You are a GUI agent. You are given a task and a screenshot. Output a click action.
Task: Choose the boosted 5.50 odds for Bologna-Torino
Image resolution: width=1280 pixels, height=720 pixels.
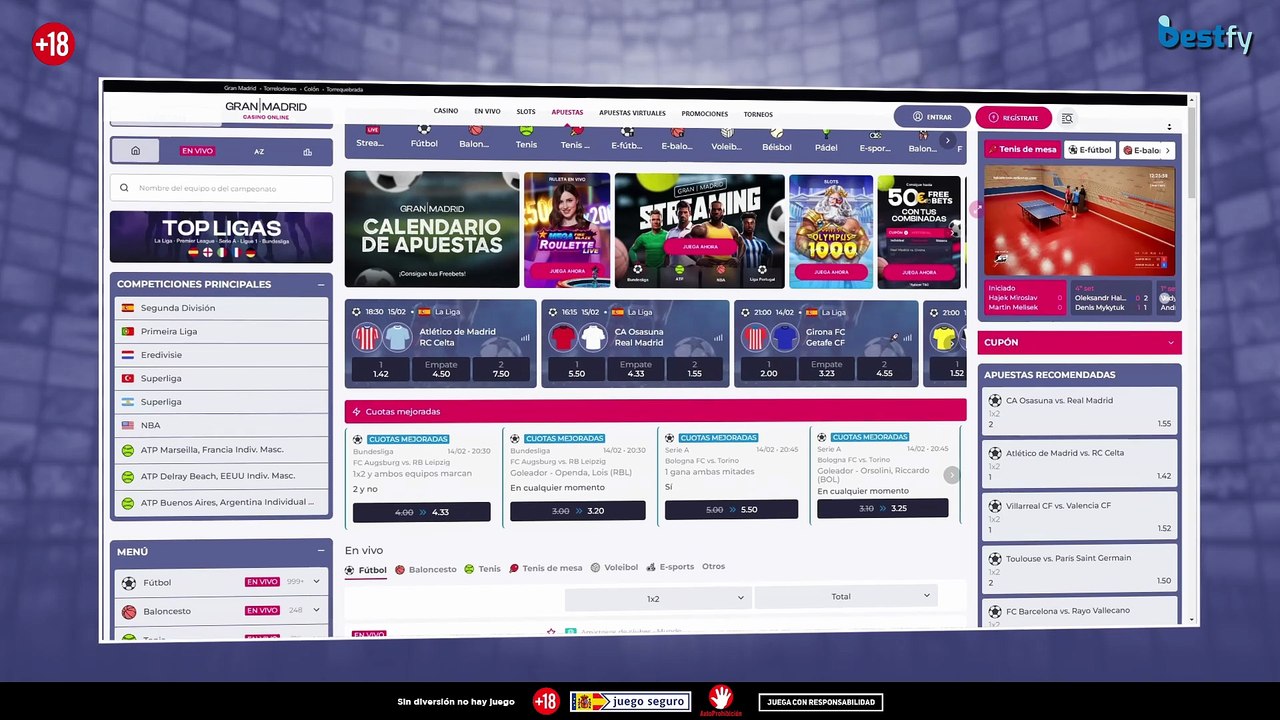click(x=731, y=509)
